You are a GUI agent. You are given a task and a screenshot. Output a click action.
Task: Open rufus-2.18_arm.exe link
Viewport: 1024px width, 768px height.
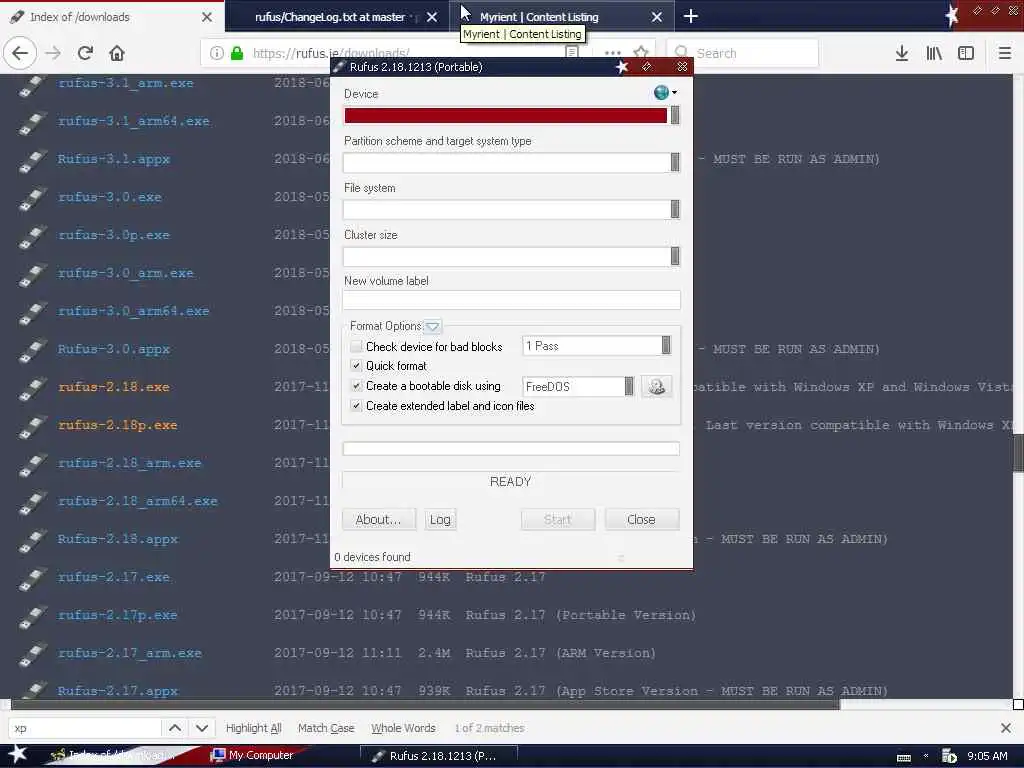point(129,463)
